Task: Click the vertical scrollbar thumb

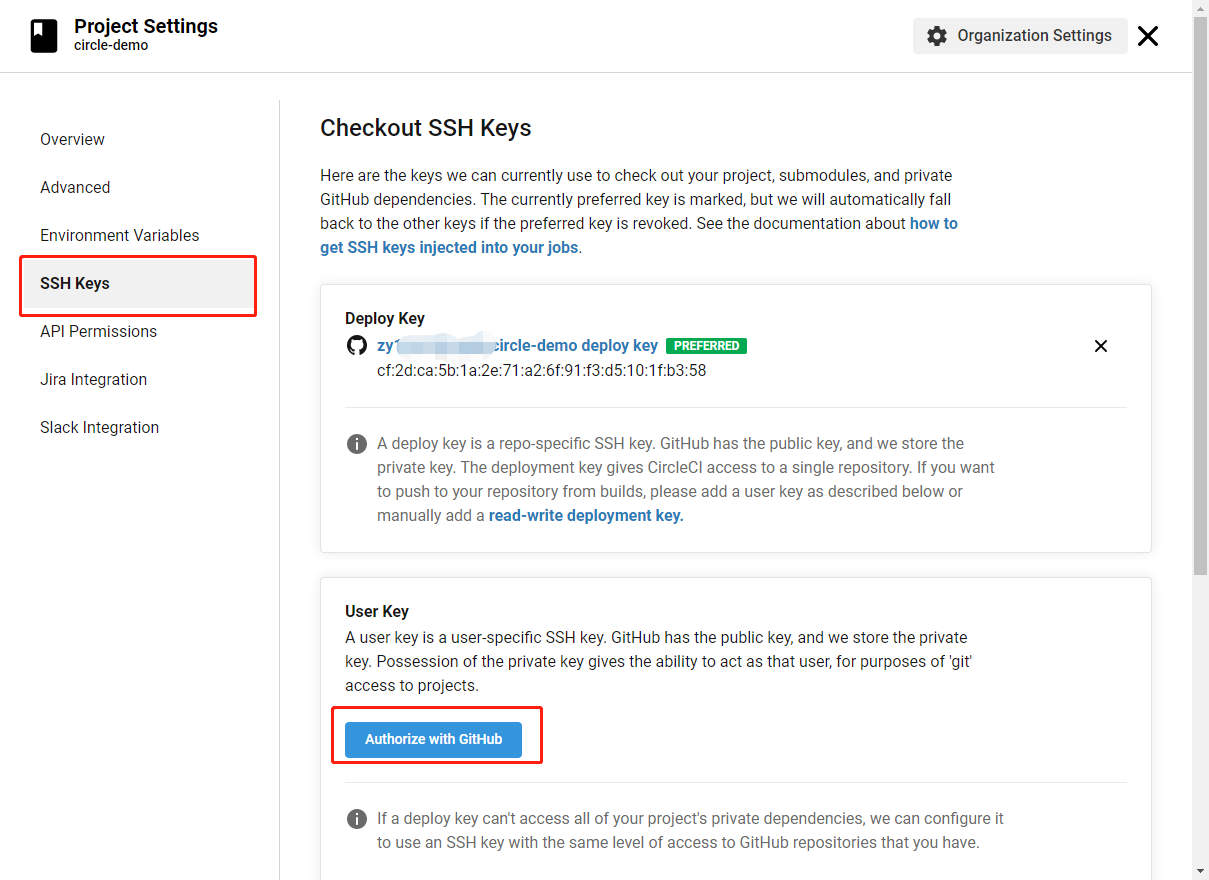Action: coord(1200,295)
